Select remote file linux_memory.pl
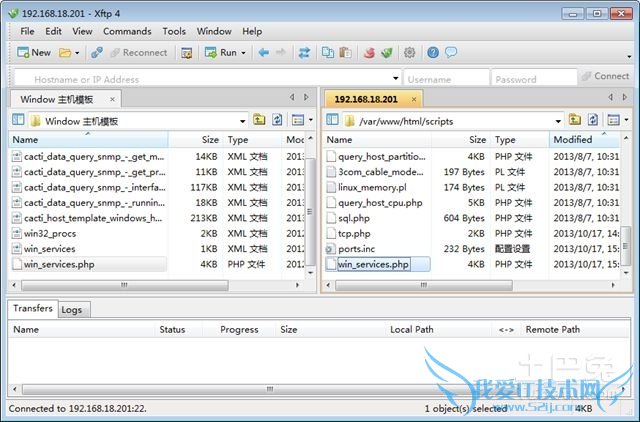Screen dimensions: 640x422 tap(367, 188)
